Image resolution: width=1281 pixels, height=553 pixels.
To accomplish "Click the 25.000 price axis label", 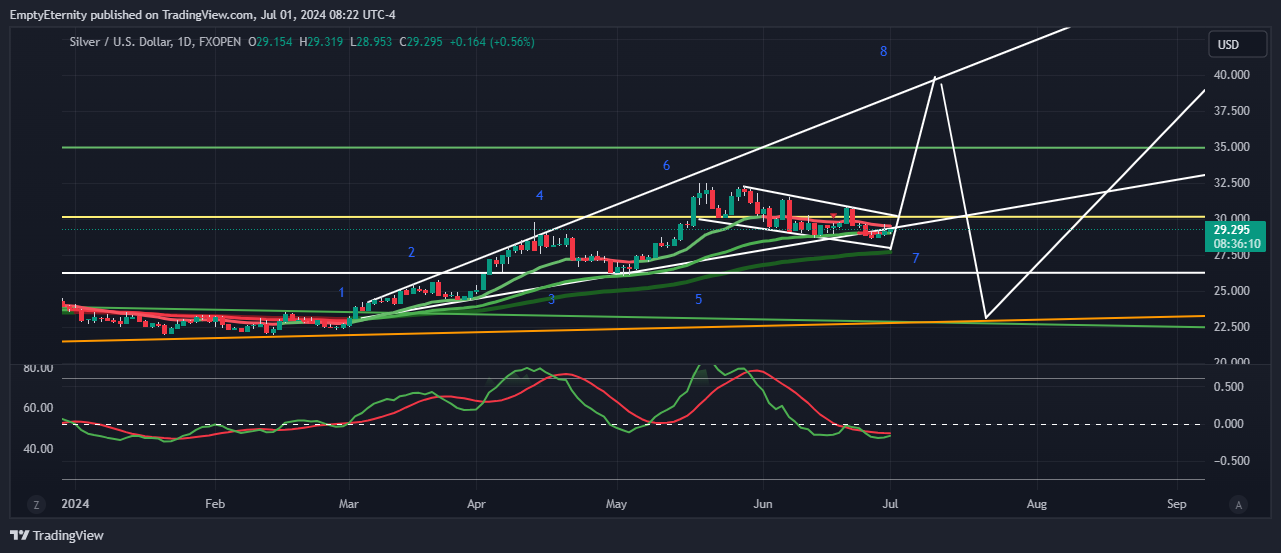I will (x=1231, y=291).
